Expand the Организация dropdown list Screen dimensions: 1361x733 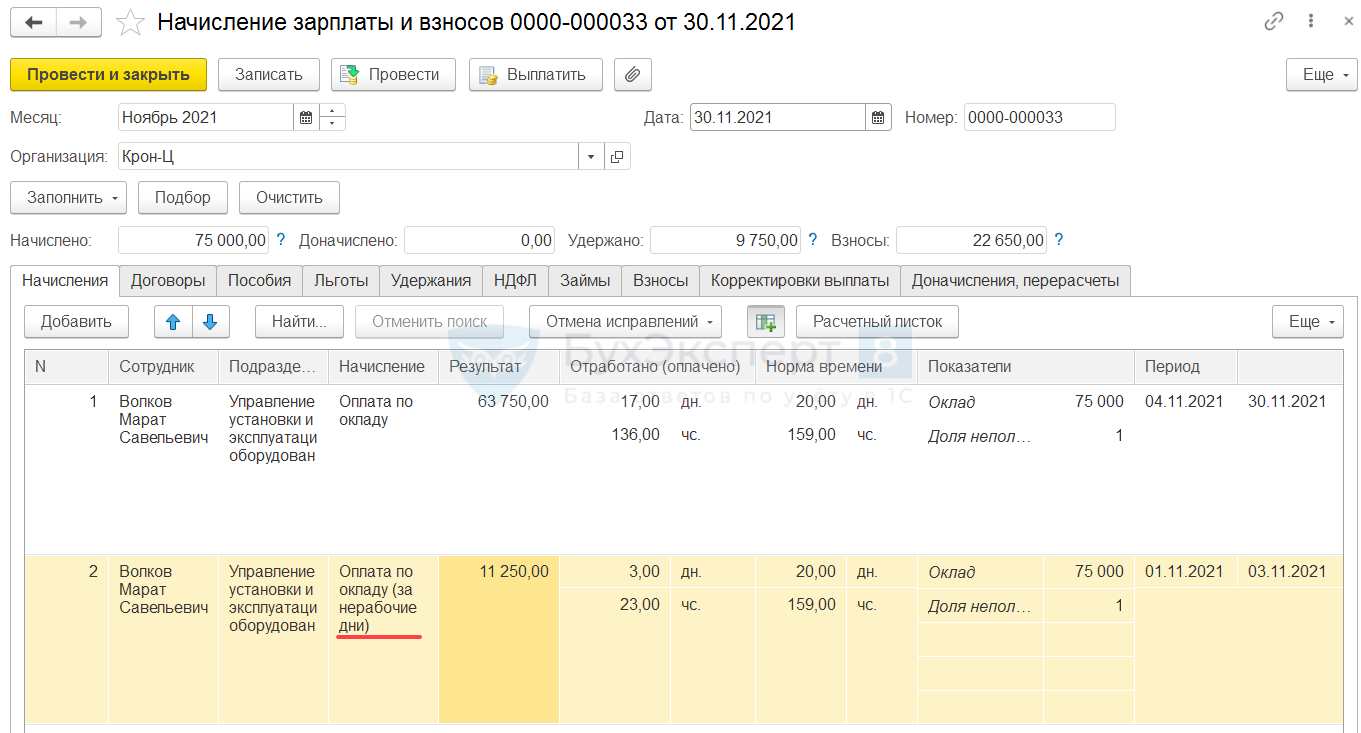[x=590, y=157]
